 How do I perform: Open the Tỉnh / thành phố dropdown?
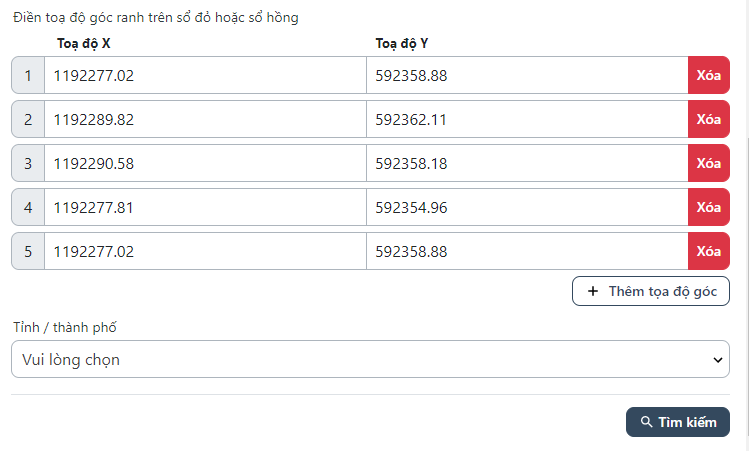(x=370, y=359)
